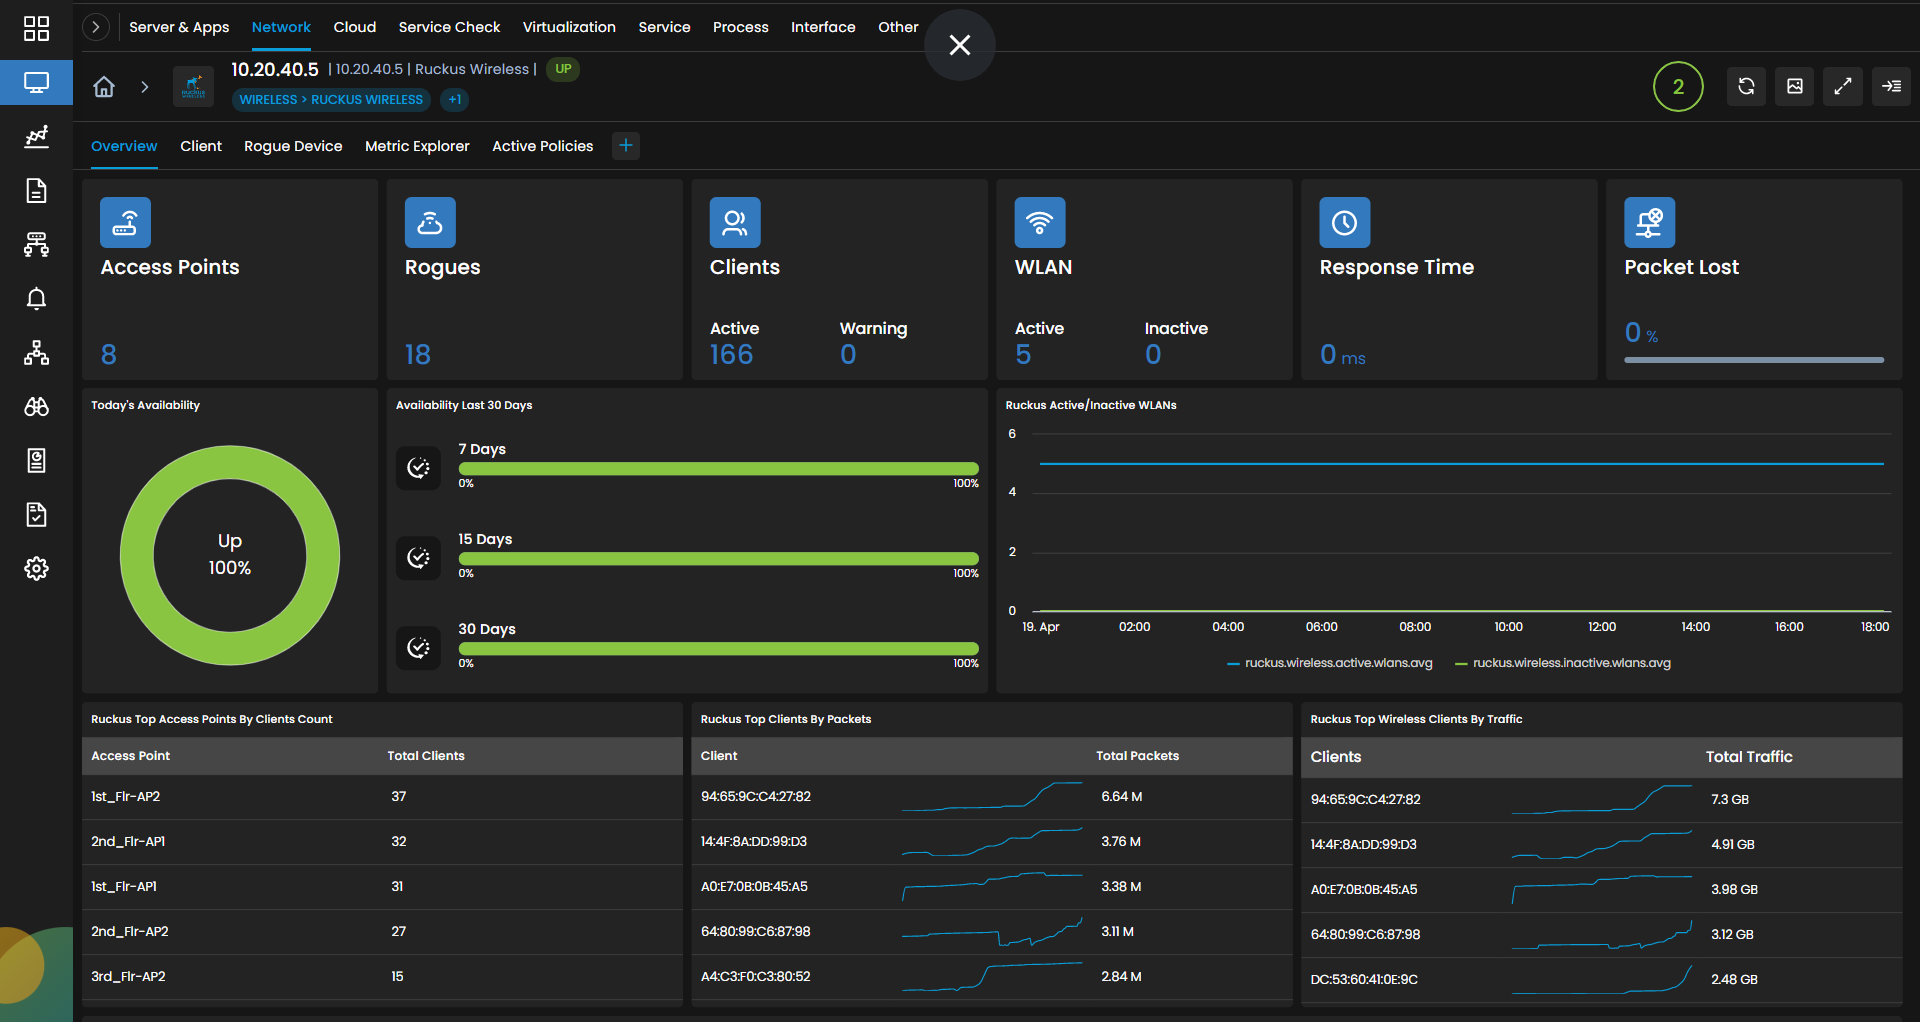Click the fullscreen expand arrows icon

coord(1843,86)
